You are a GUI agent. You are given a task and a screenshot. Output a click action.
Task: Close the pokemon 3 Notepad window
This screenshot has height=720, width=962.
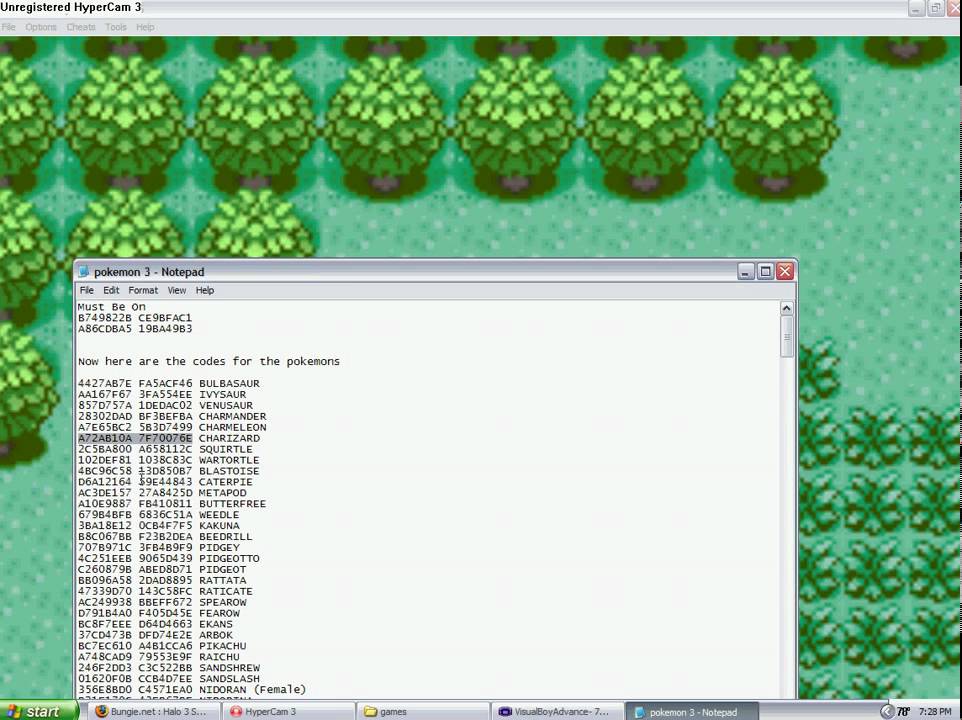[x=785, y=271]
